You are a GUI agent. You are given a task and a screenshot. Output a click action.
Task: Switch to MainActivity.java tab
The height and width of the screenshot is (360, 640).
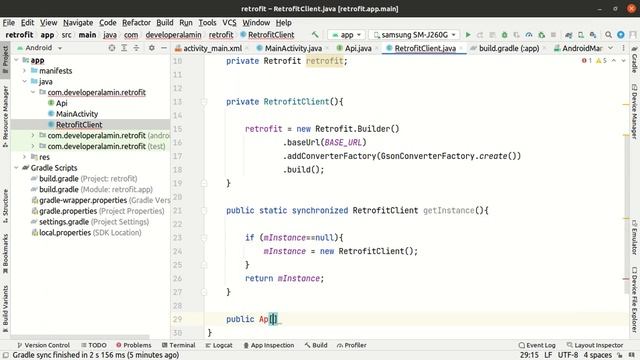pyautogui.click(x=293, y=48)
